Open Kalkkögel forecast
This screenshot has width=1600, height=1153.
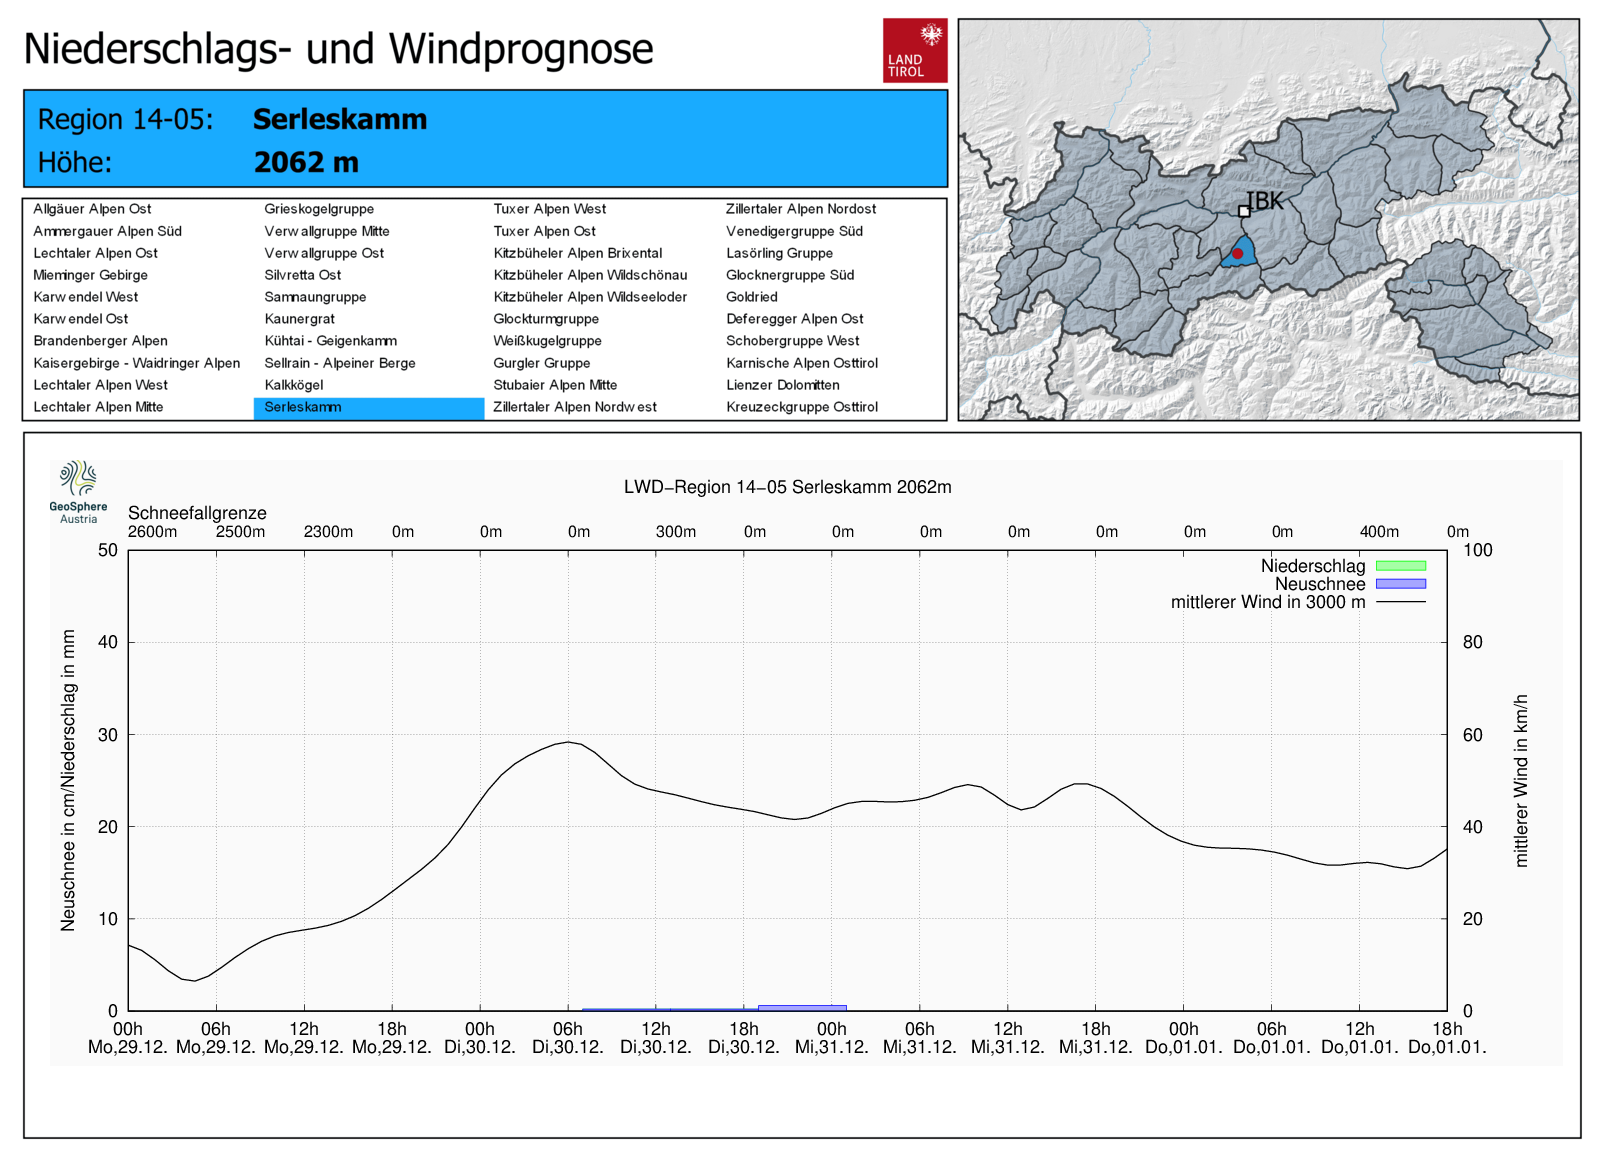[x=294, y=385]
